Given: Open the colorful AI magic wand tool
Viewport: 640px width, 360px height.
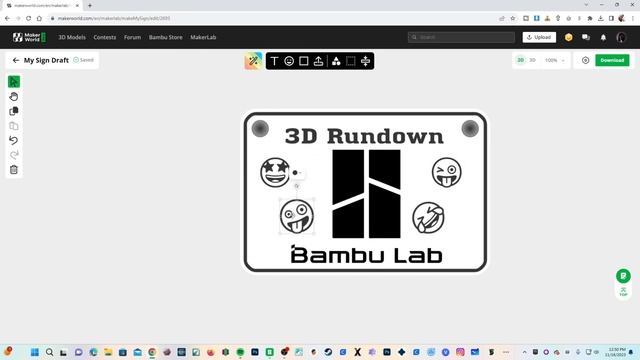Looking at the screenshot, I should (253, 61).
